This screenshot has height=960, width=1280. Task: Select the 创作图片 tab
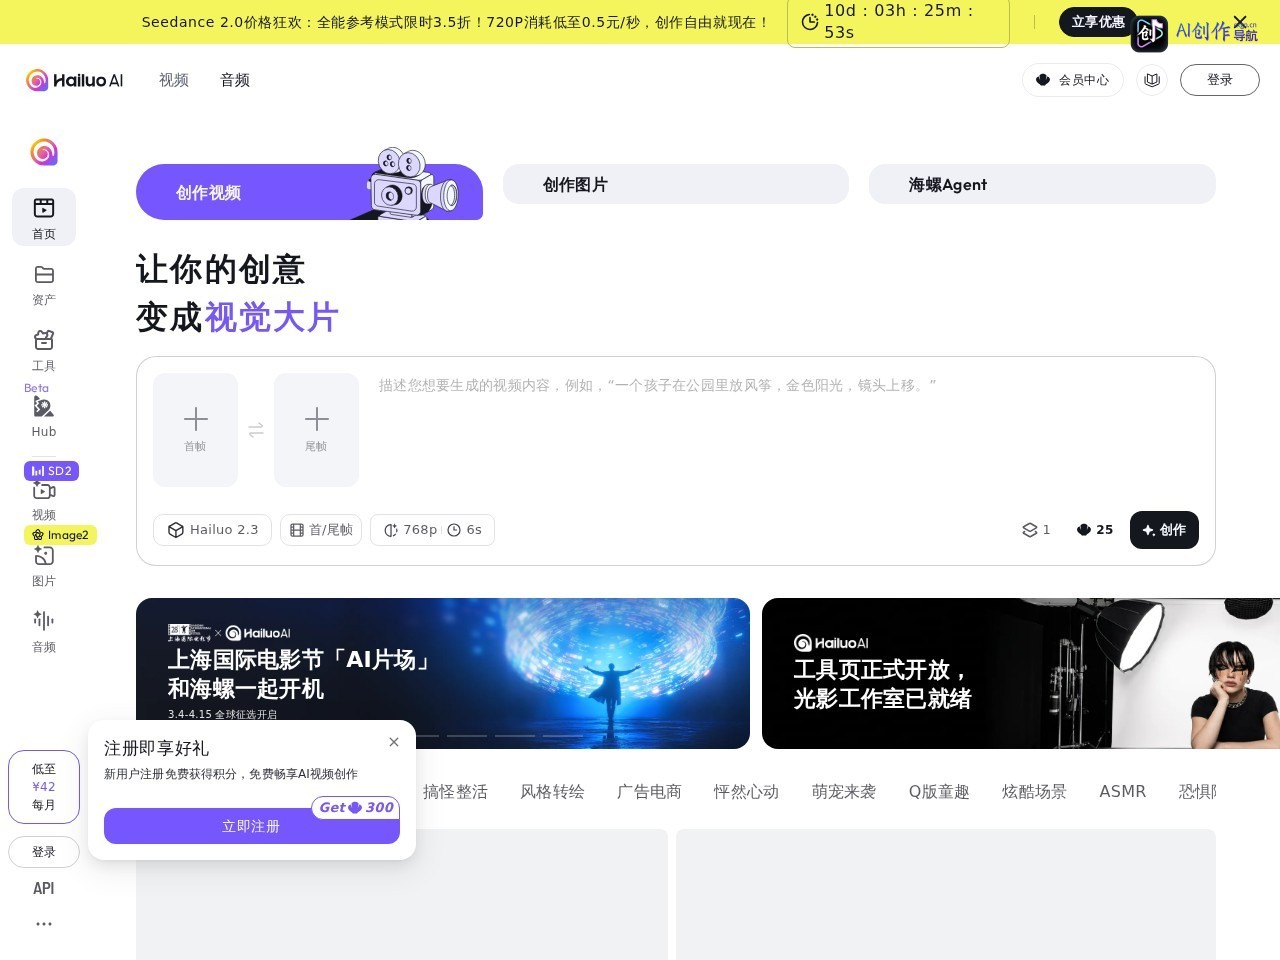pyautogui.click(x=676, y=184)
